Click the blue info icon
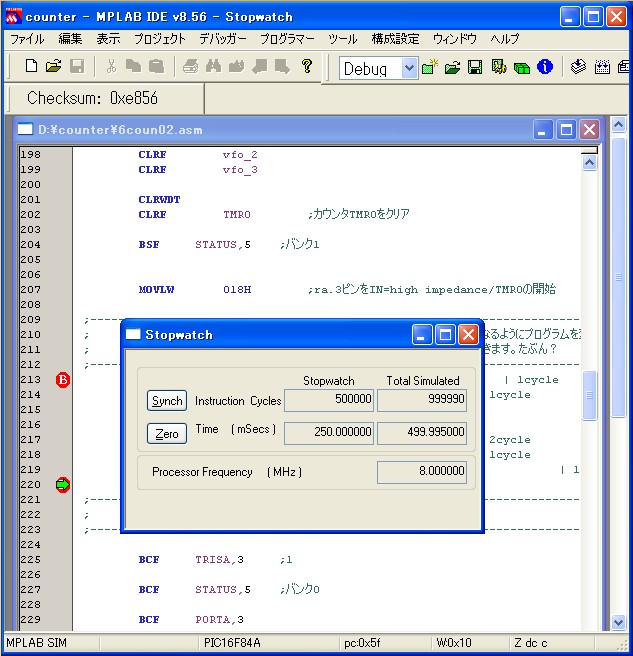633x656 pixels. (545, 67)
